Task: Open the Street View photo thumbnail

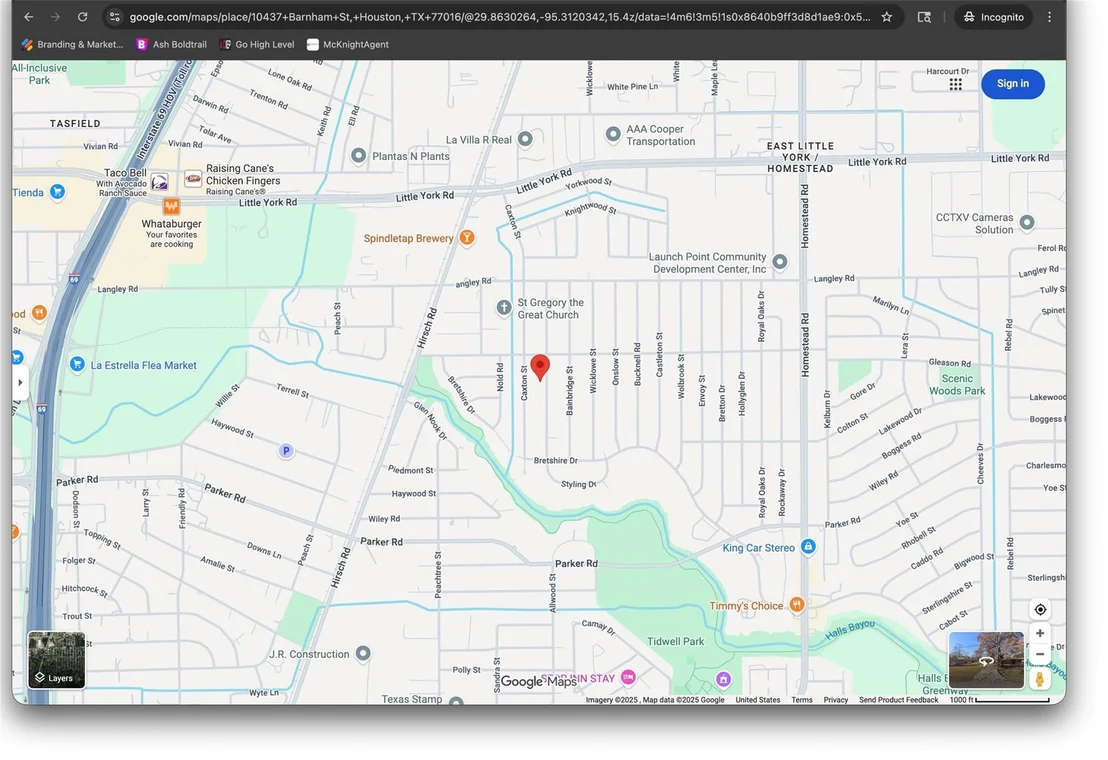Action: pos(986,660)
